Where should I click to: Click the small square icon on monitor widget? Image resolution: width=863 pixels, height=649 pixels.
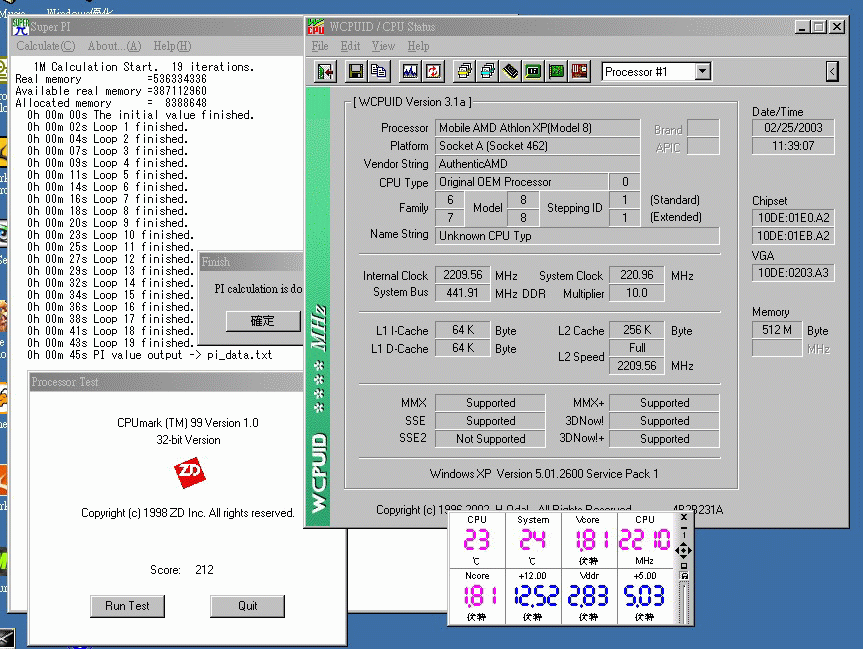click(x=684, y=566)
